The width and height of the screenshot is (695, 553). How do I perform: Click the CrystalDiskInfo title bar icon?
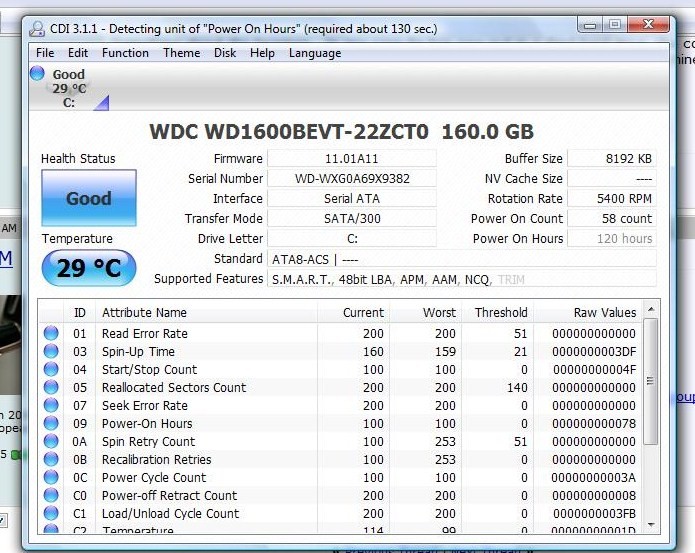click(x=37, y=29)
